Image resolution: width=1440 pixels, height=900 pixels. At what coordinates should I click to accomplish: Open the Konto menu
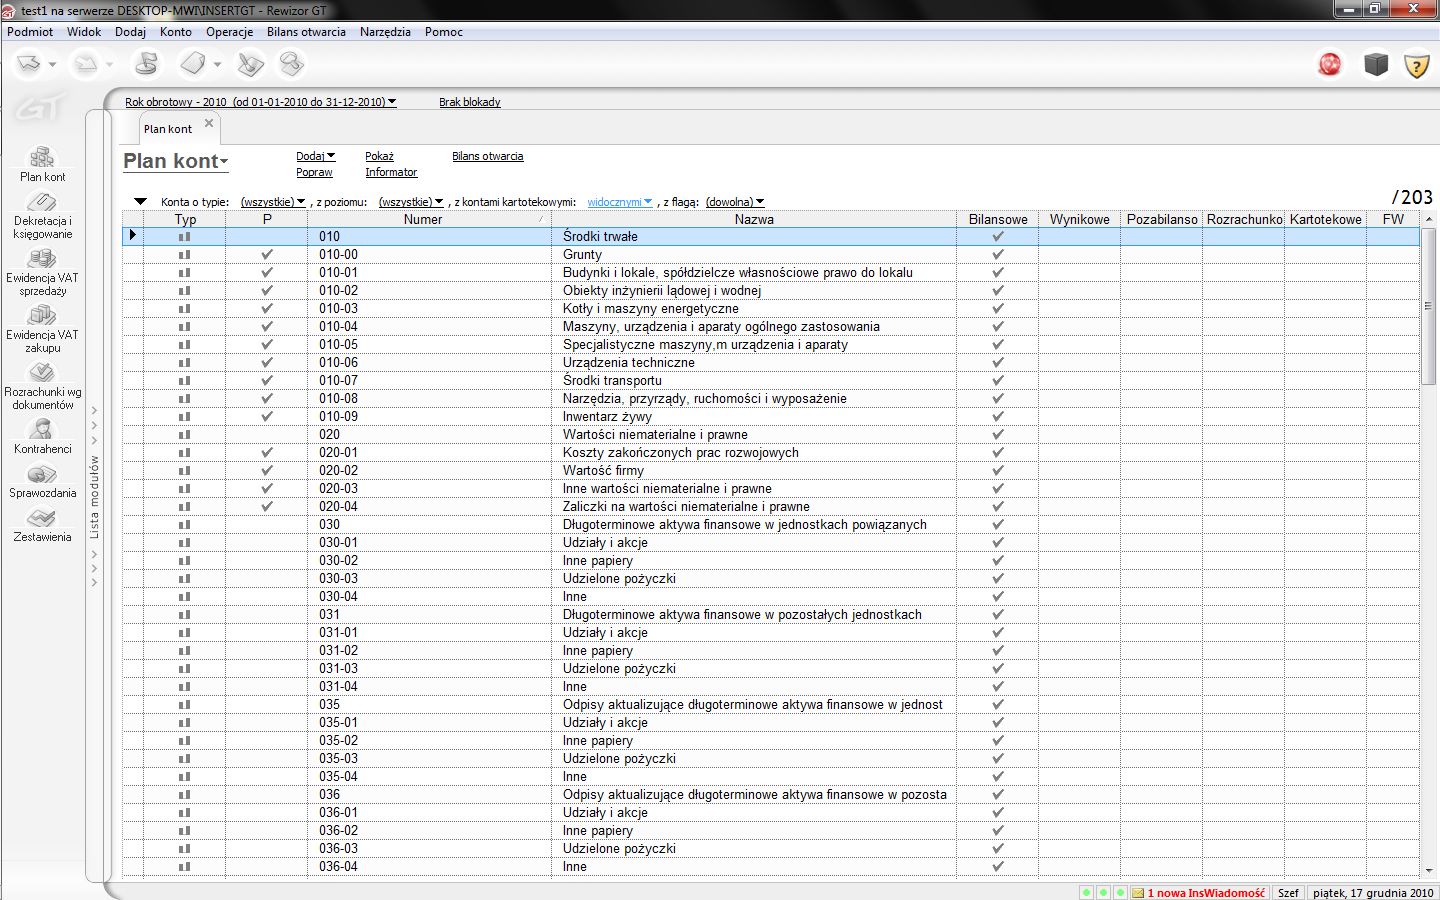click(x=175, y=32)
